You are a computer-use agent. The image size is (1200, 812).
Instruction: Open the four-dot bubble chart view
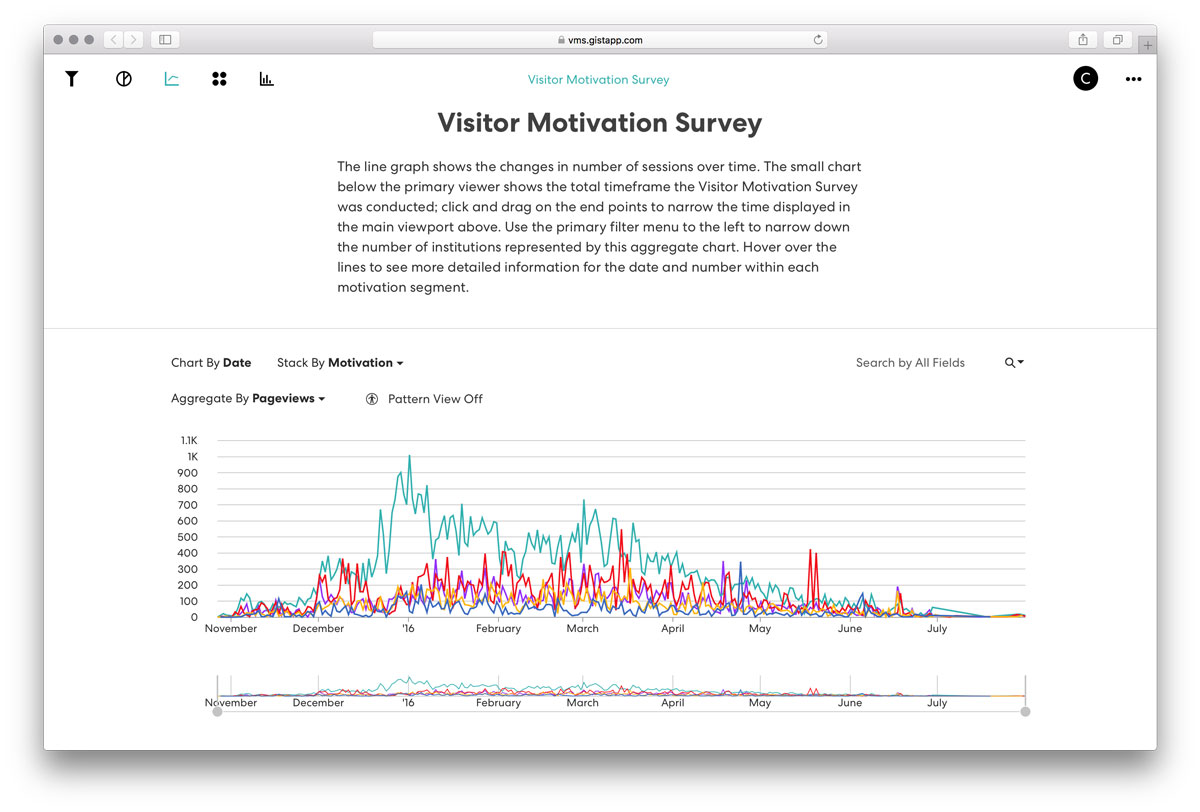point(220,79)
